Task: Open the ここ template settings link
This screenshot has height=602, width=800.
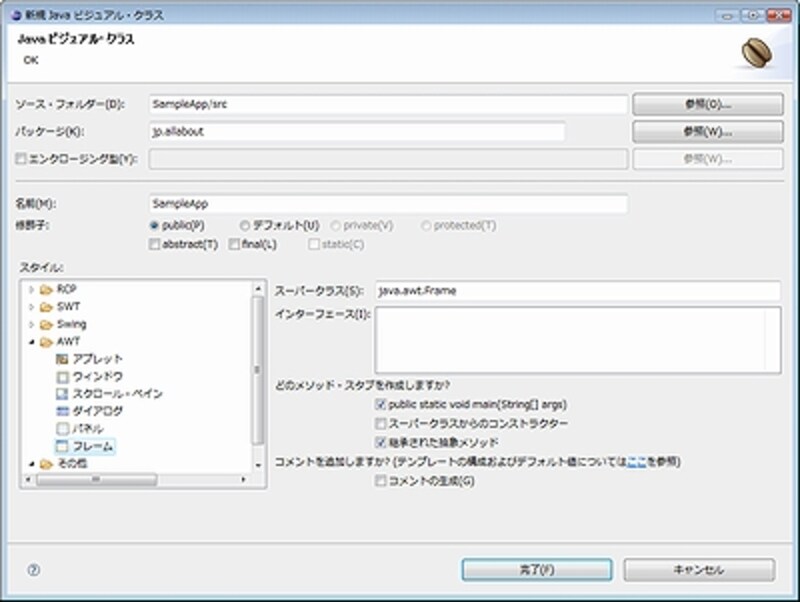Action: coord(636,462)
